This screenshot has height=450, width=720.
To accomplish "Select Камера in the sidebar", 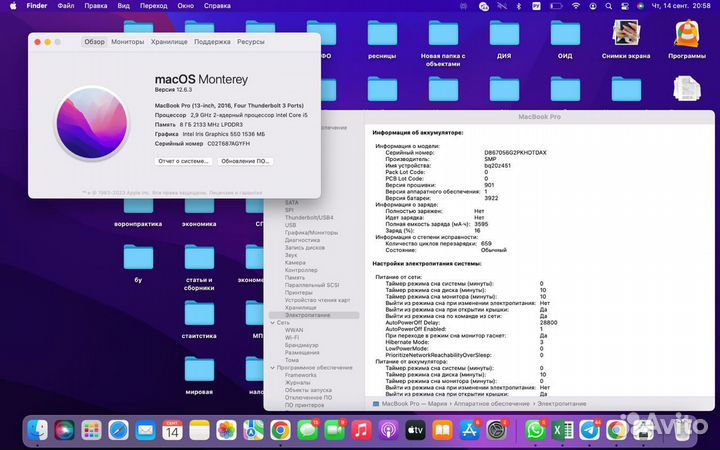I will [x=295, y=263].
